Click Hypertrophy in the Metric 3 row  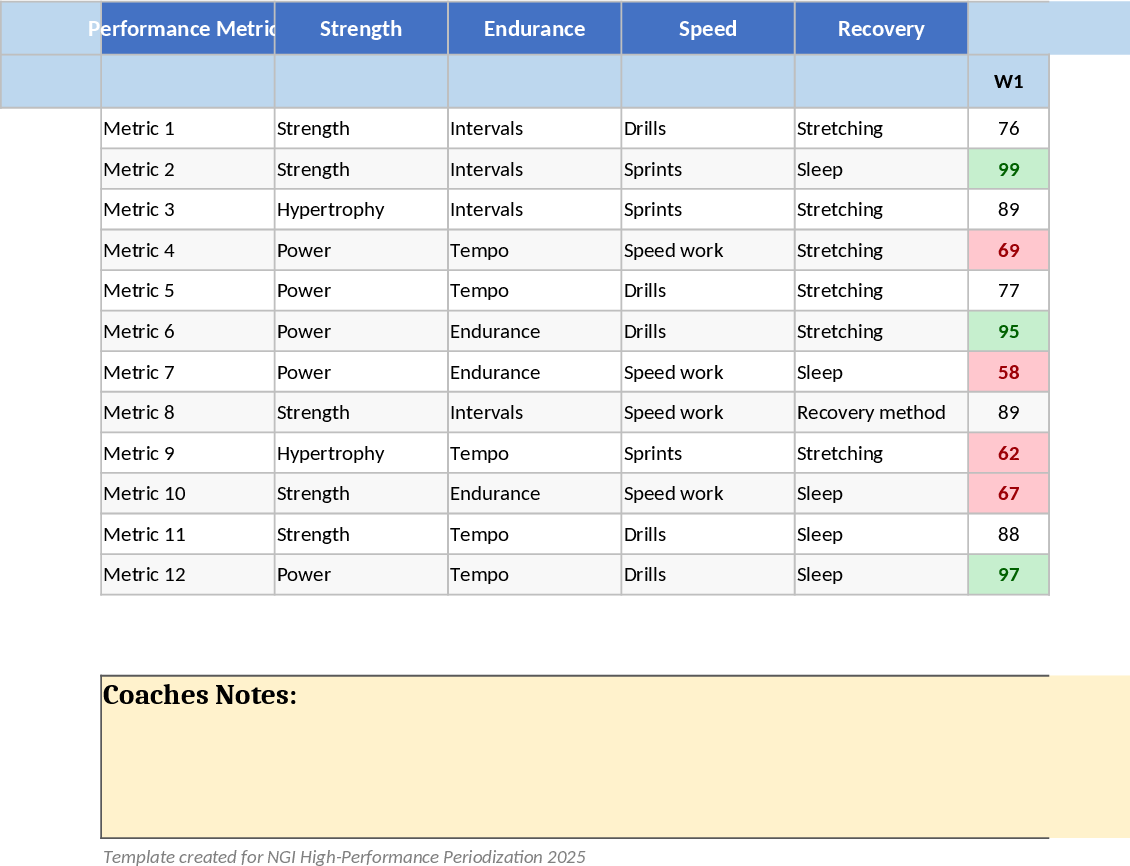coord(331,210)
